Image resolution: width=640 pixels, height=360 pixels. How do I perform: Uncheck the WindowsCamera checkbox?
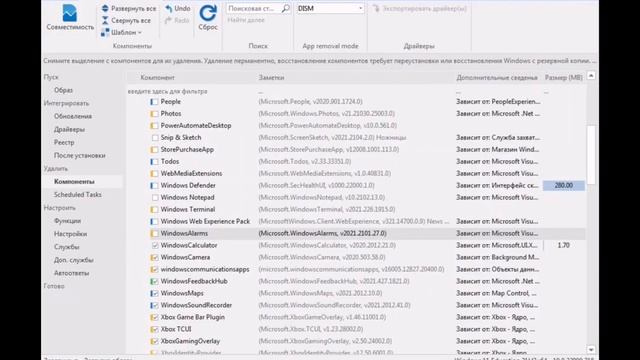click(154, 257)
